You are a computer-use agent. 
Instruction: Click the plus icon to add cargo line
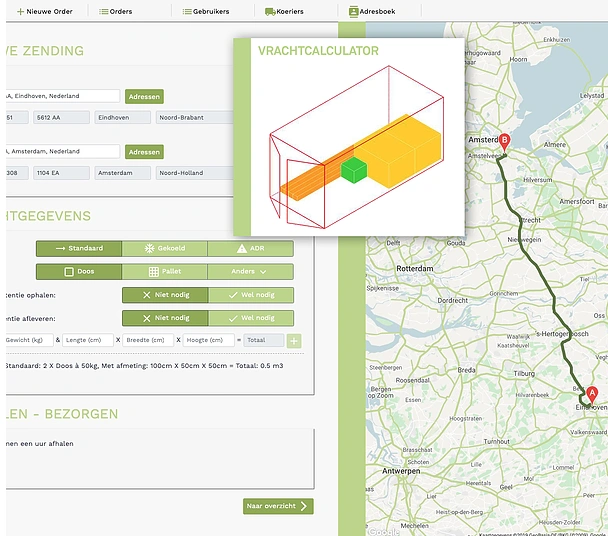(x=294, y=341)
